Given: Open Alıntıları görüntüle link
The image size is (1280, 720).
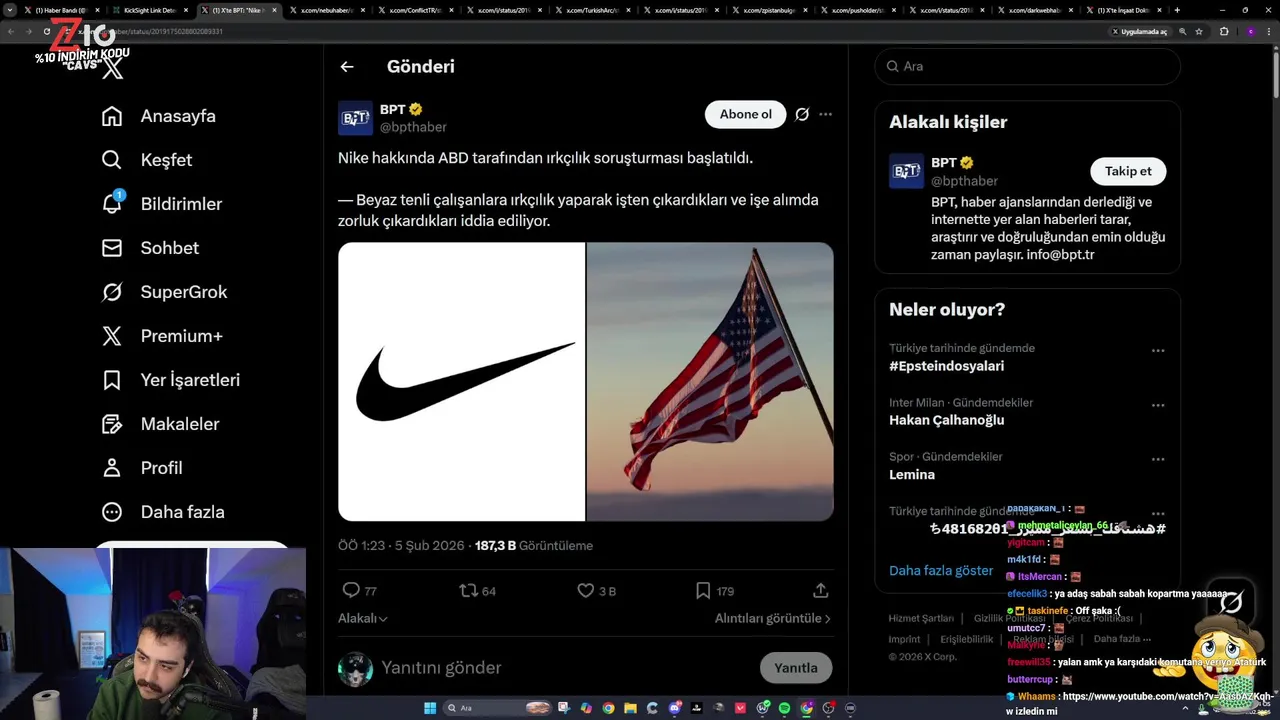Looking at the screenshot, I should point(772,618).
